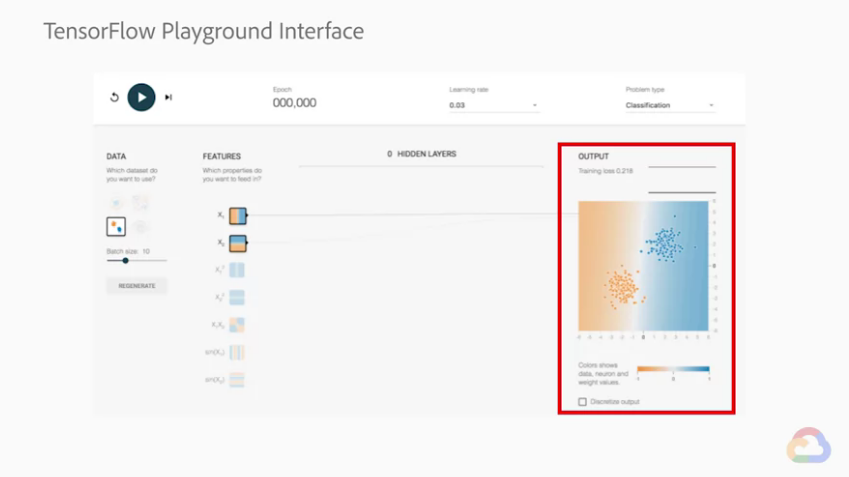This screenshot has width=849, height=477.
Task: Toggle the X2 feature node
Action: point(238,243)
